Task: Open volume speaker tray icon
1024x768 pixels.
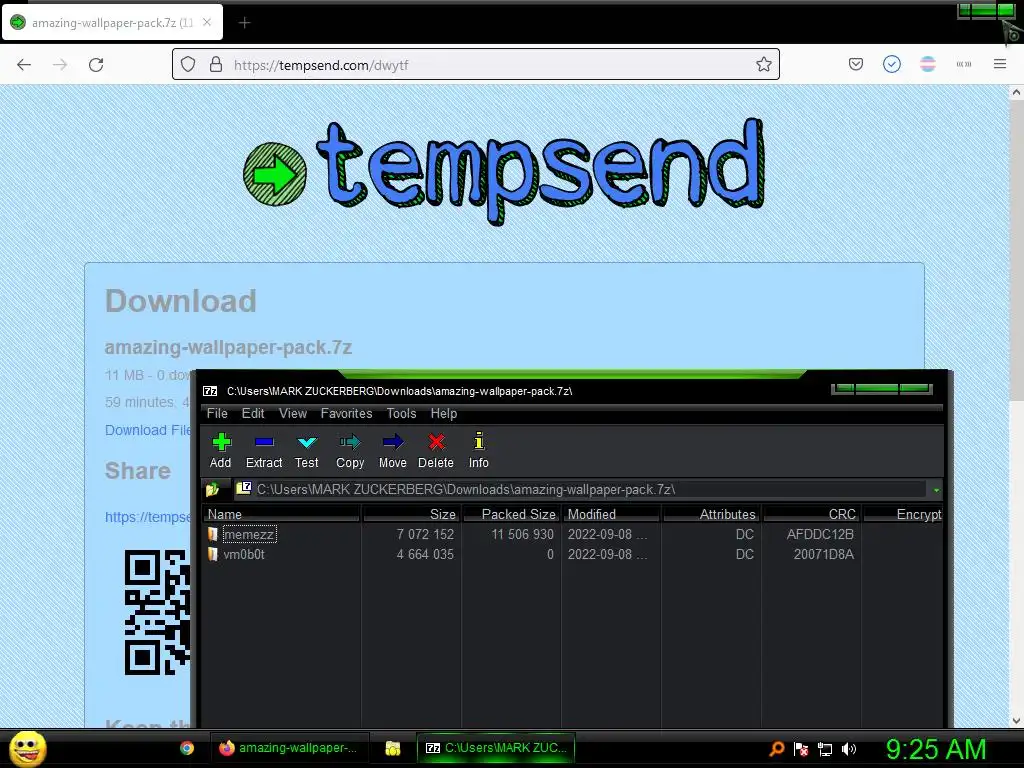Action: coord(848,749)
